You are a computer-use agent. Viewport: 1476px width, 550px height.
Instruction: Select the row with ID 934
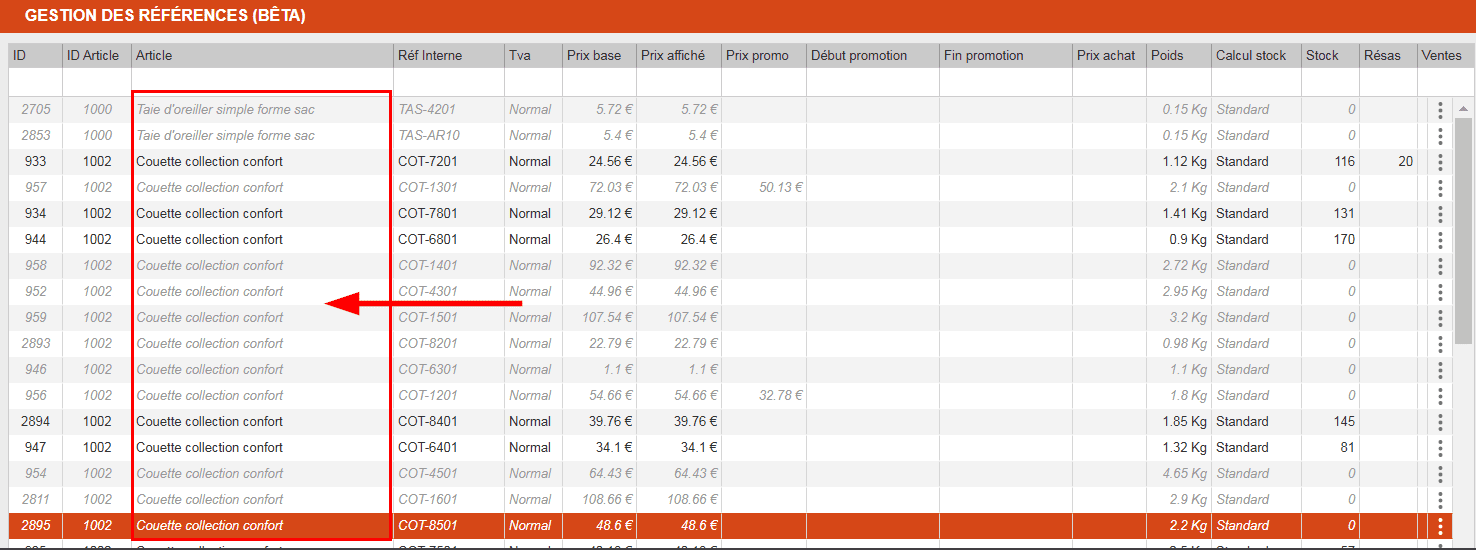point(35,213)
